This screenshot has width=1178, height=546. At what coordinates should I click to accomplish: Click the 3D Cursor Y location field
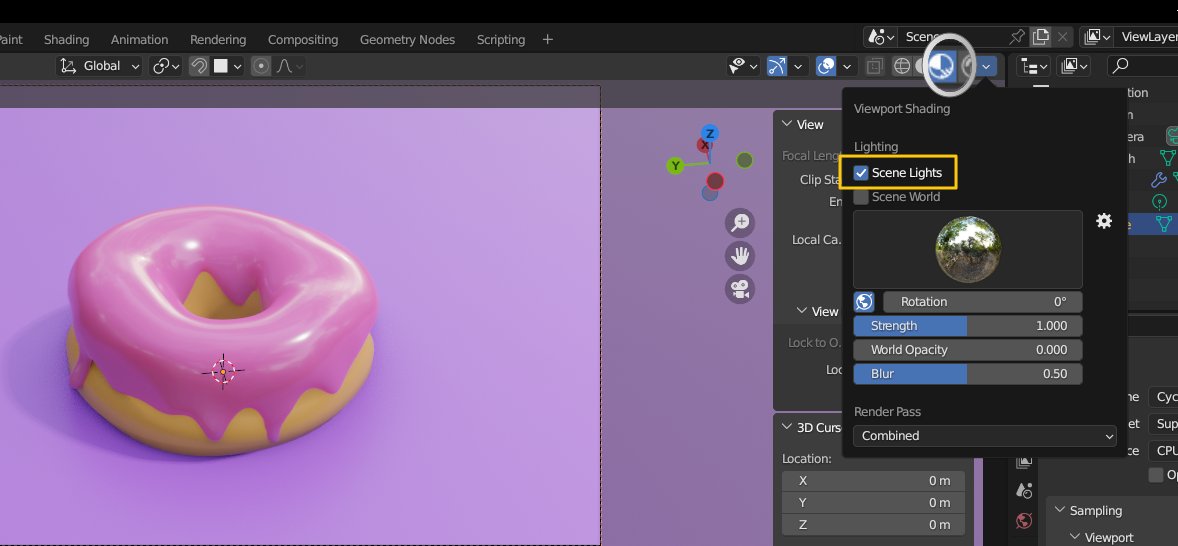tap(872, 502)
